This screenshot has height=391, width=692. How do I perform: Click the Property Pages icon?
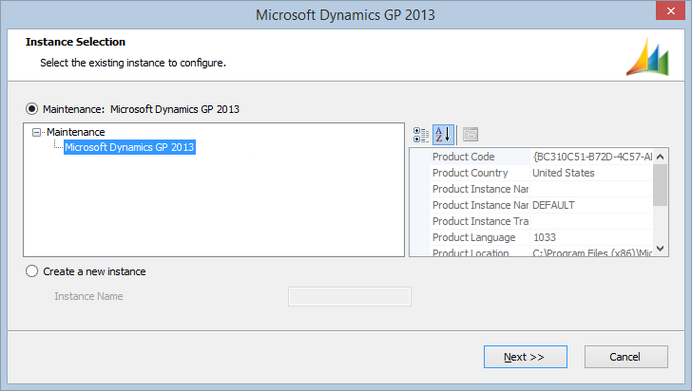point(470,135)
